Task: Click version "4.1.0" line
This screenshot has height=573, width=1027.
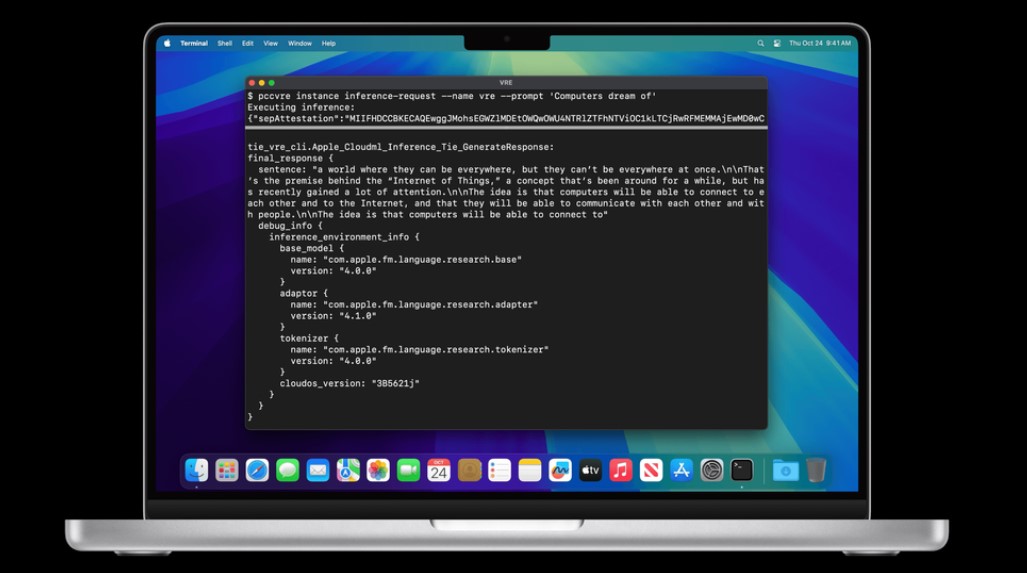Action: 333,316
